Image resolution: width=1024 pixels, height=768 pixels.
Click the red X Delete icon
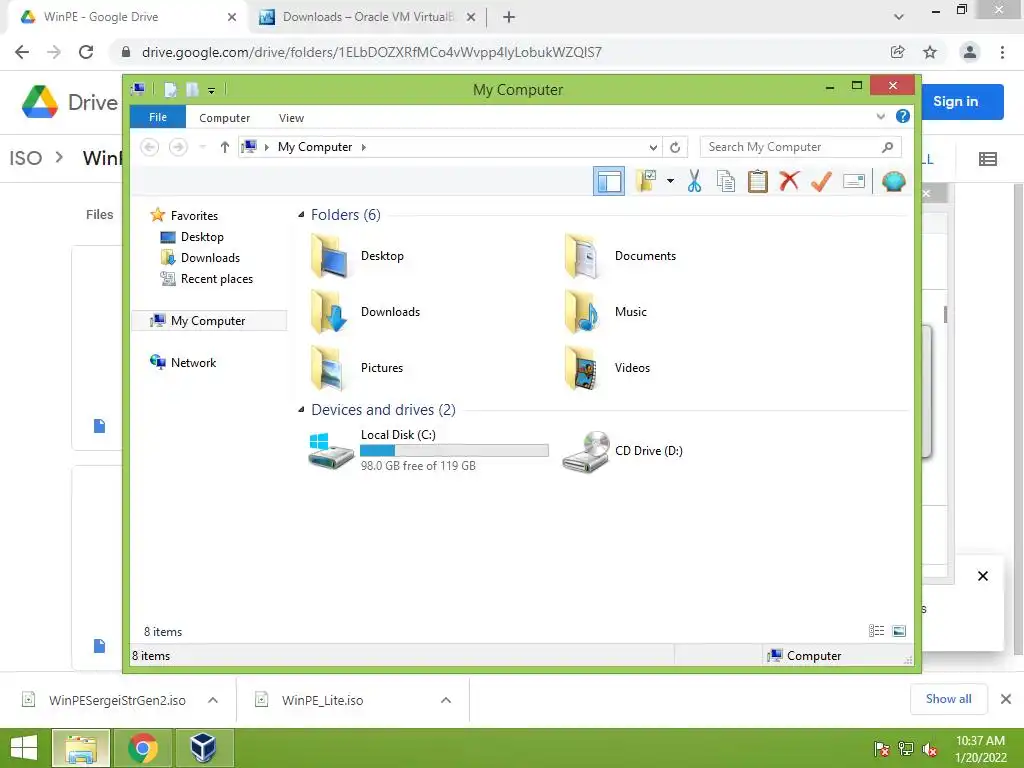point(789,181)
